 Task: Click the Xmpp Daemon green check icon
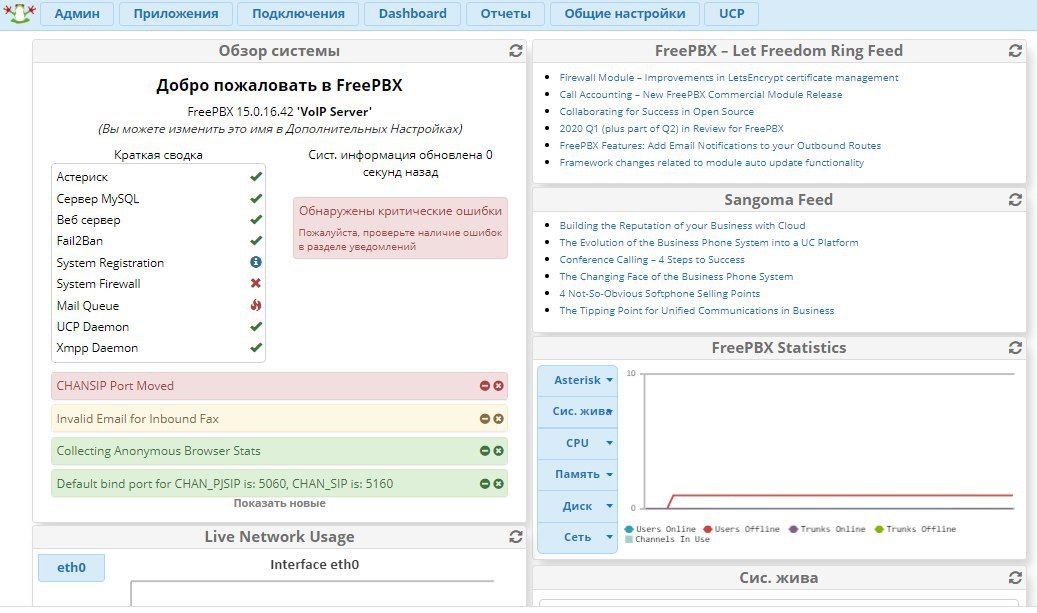(x=256, y=348)
